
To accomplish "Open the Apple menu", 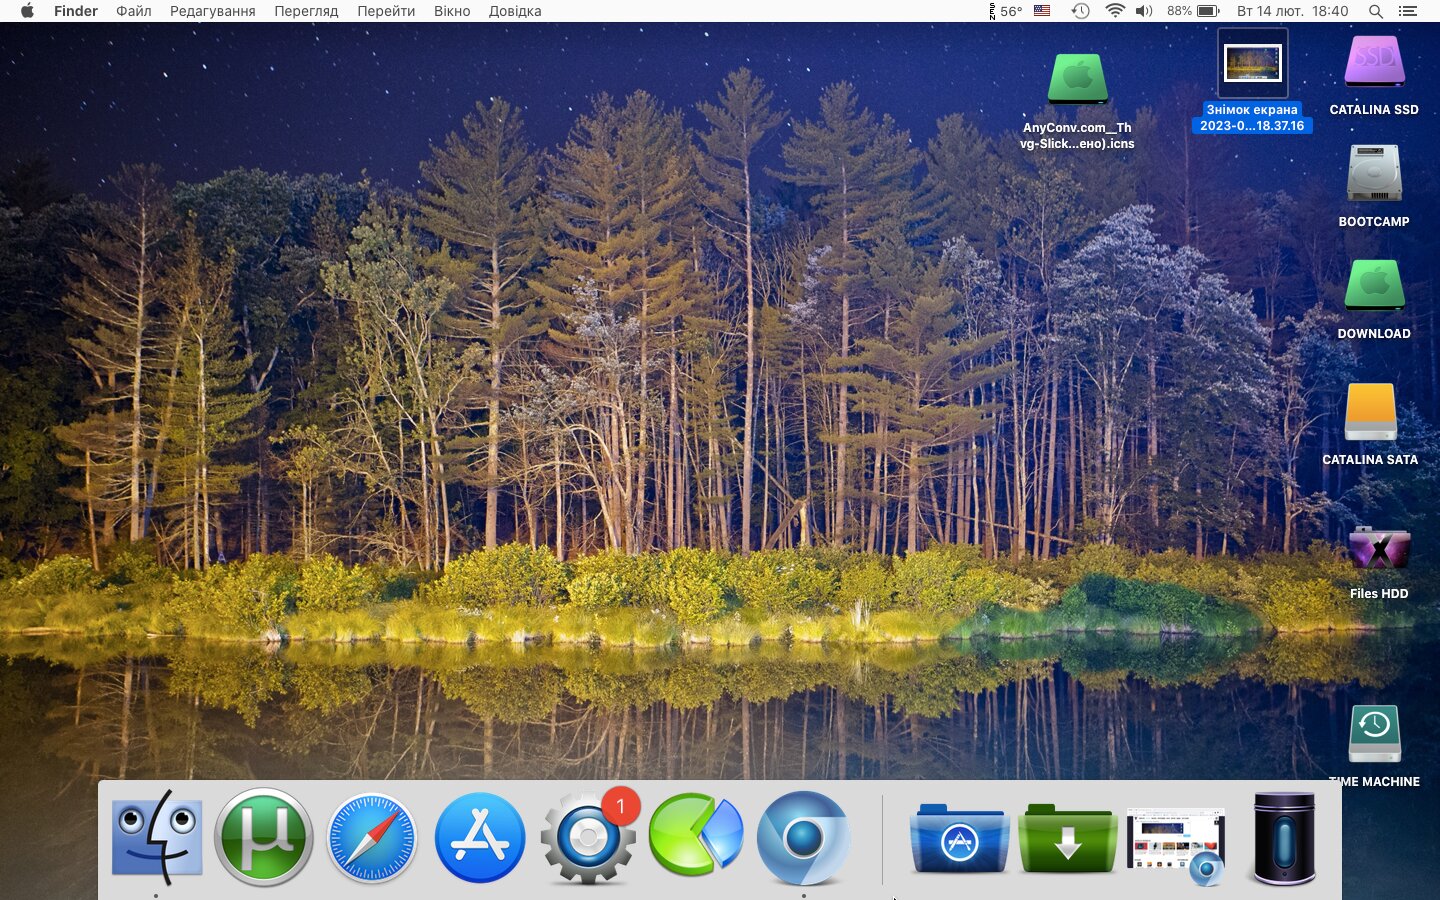I will click(x=27, y=11).
